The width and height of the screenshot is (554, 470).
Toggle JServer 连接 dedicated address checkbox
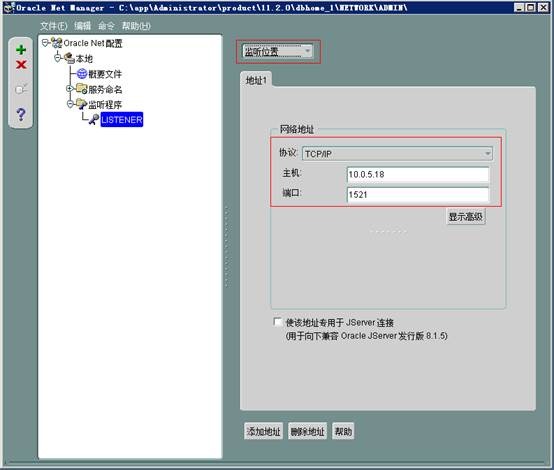[x=278, y=322]
